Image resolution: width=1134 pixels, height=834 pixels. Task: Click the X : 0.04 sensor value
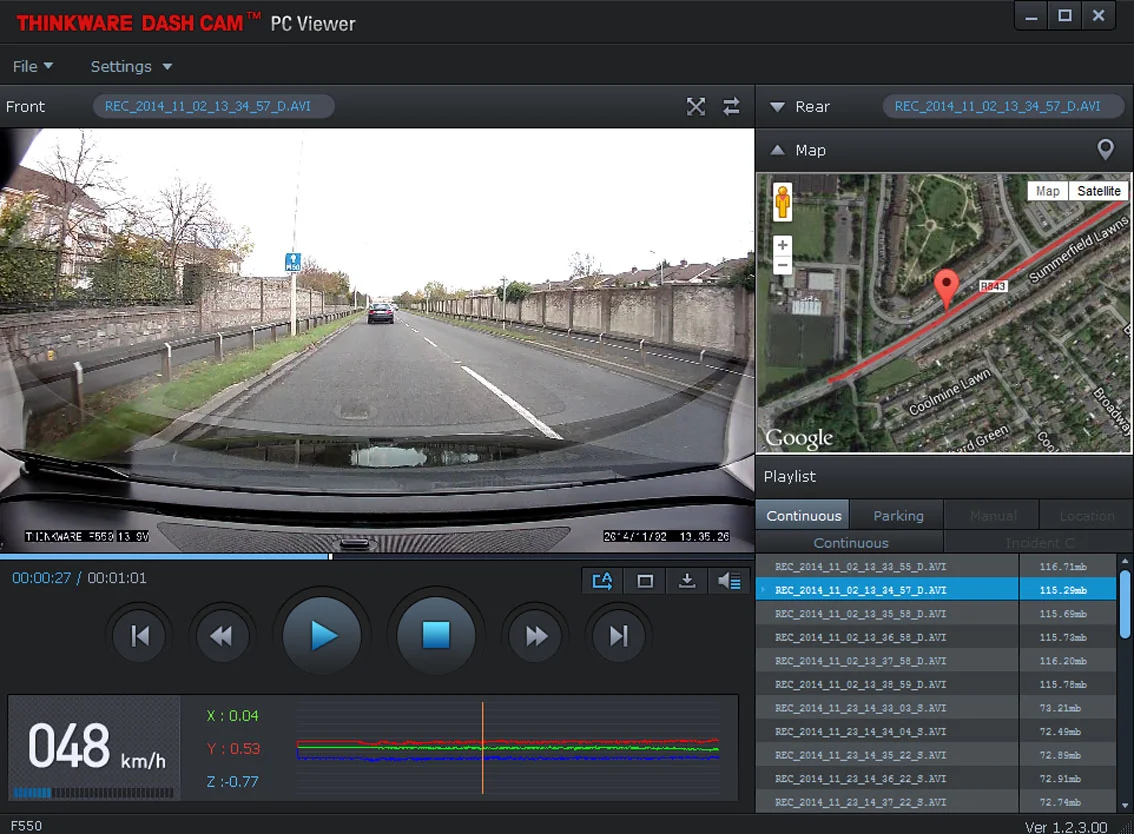232,715
